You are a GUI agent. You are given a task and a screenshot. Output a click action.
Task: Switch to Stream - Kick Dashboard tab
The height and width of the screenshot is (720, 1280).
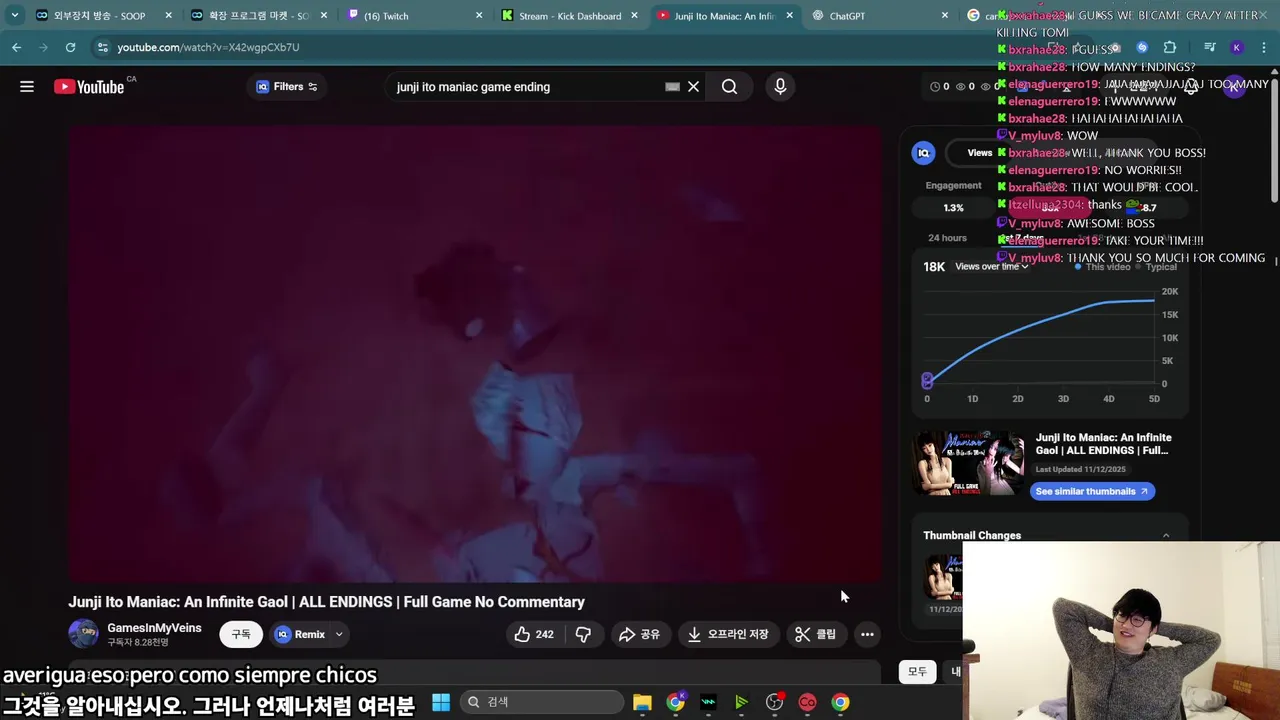point(570,16)
